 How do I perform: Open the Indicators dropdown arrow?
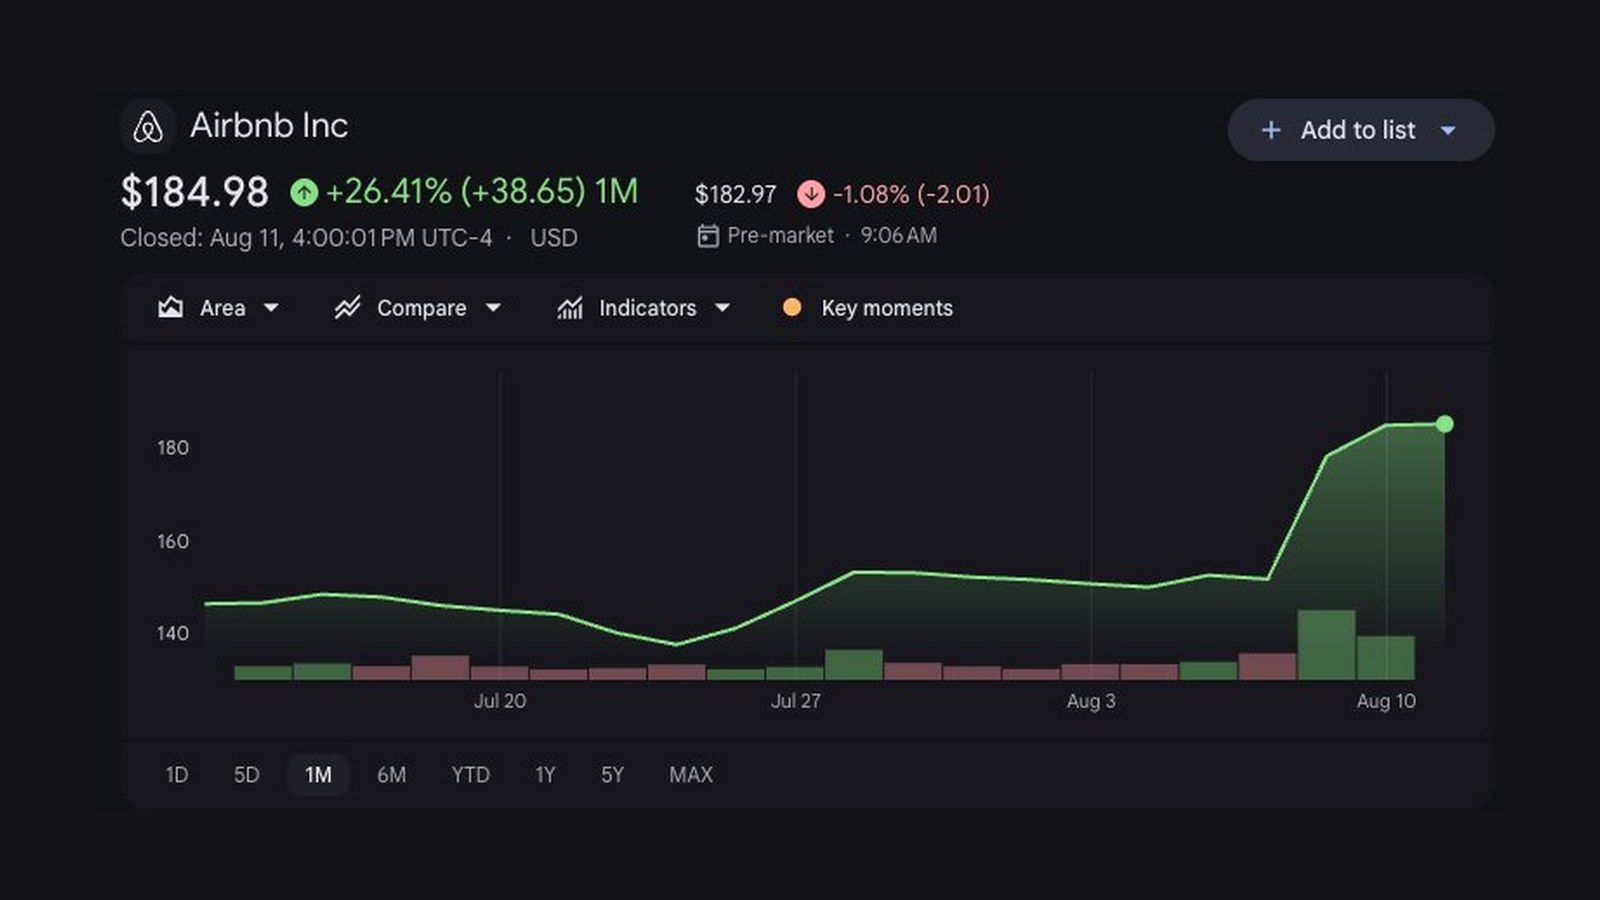[x=722, y=308]
